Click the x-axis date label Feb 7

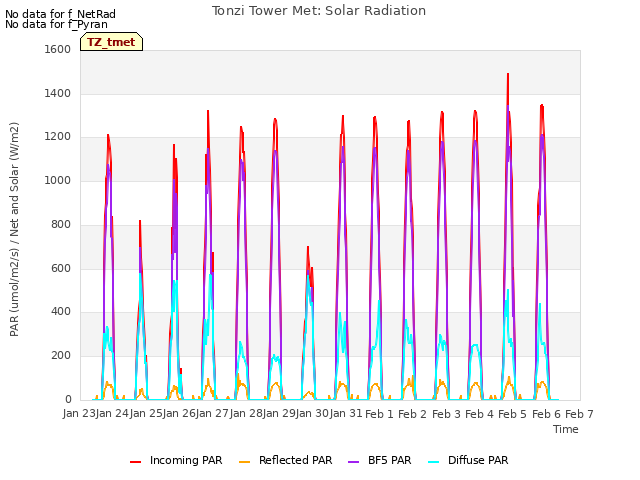(x=579, y=414)
